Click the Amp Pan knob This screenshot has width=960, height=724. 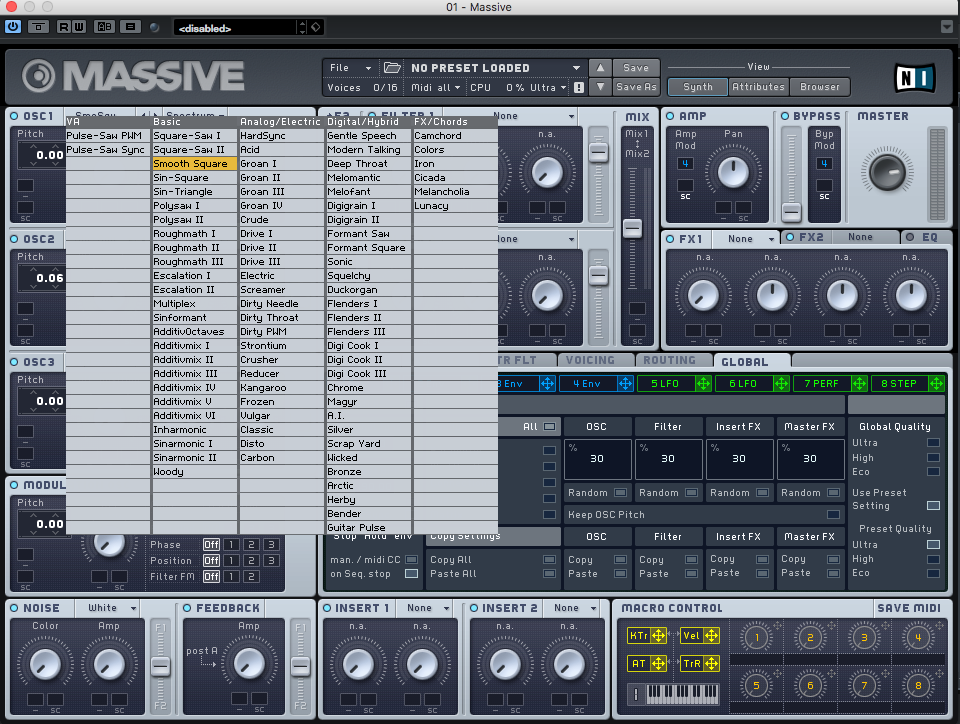(x=732, y=172)
